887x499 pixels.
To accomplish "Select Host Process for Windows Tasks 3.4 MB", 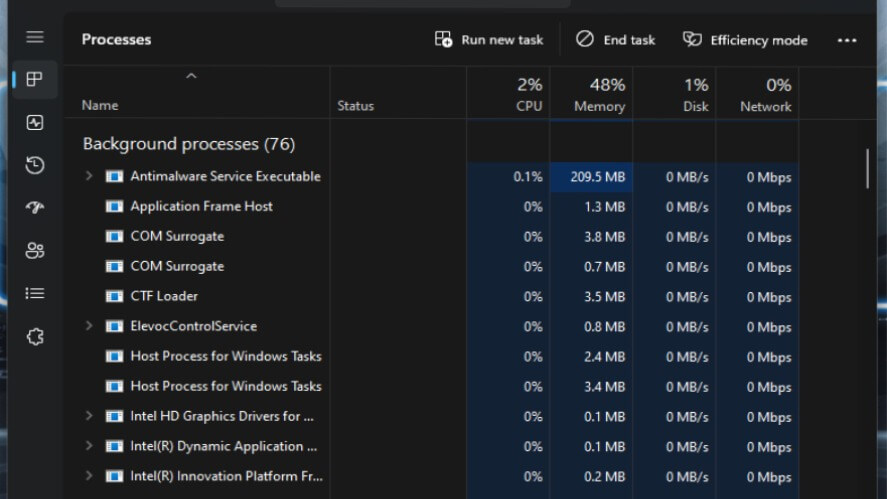I will point(431,386).
